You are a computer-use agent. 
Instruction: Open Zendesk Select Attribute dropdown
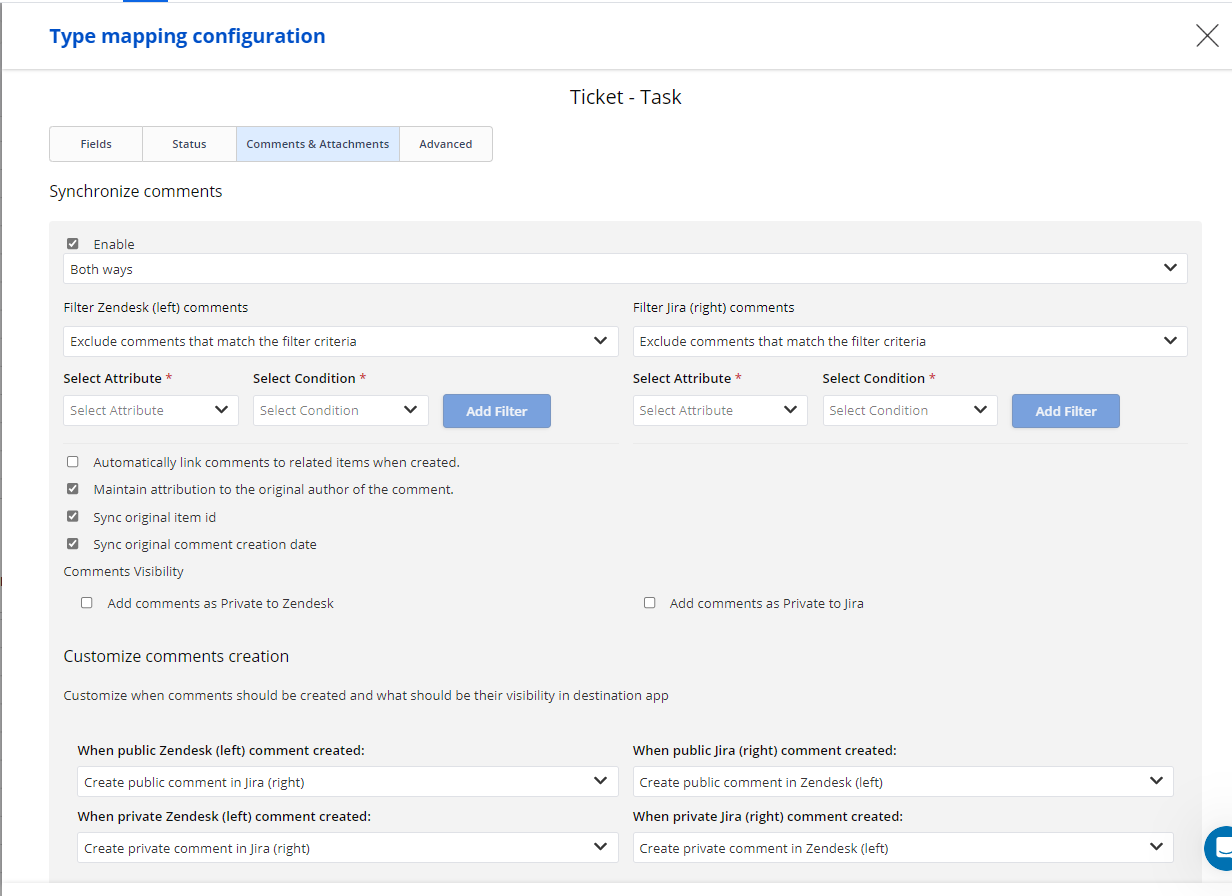[x=151, y=410]
